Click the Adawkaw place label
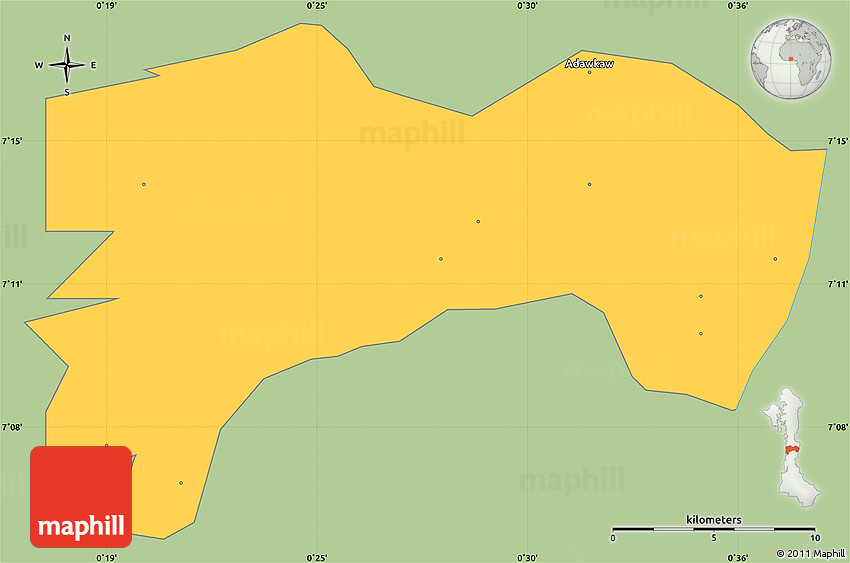Viewport: 850px width, 563px height. [x=589, y=63]
